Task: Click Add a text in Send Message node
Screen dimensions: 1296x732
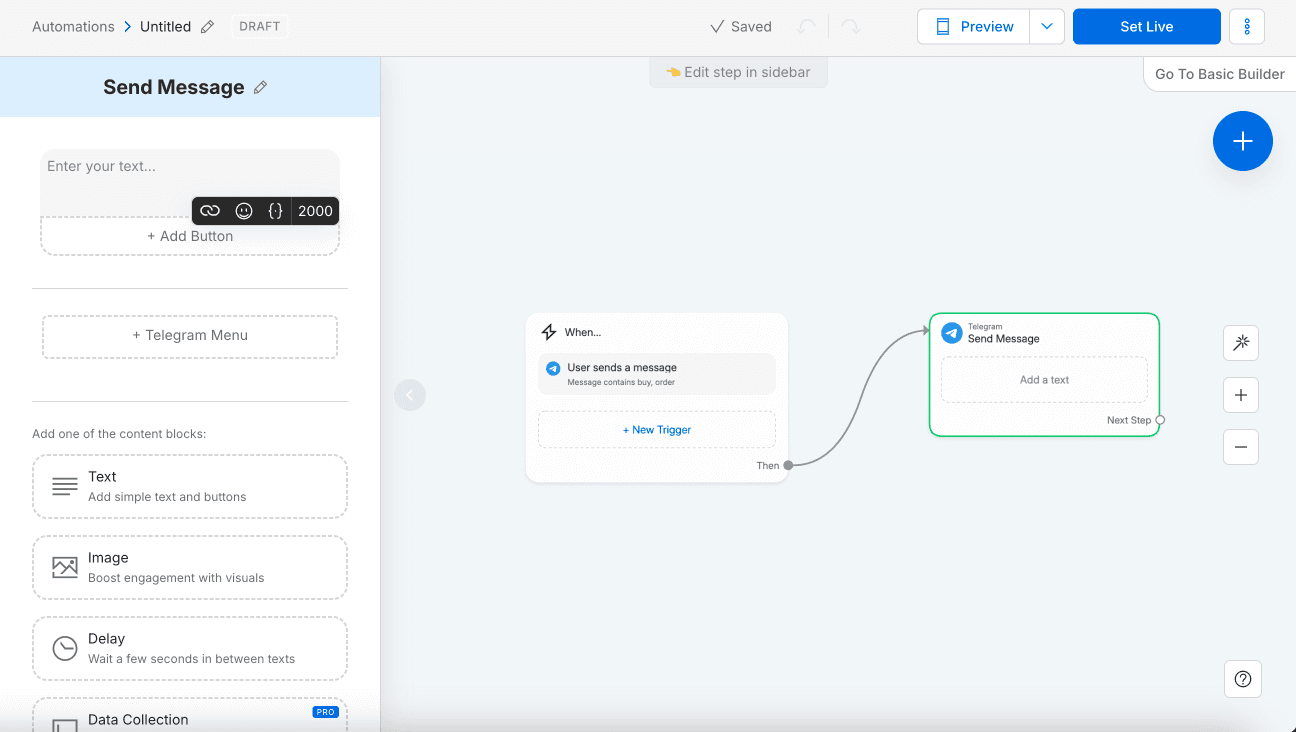Action: (1044, 380)
